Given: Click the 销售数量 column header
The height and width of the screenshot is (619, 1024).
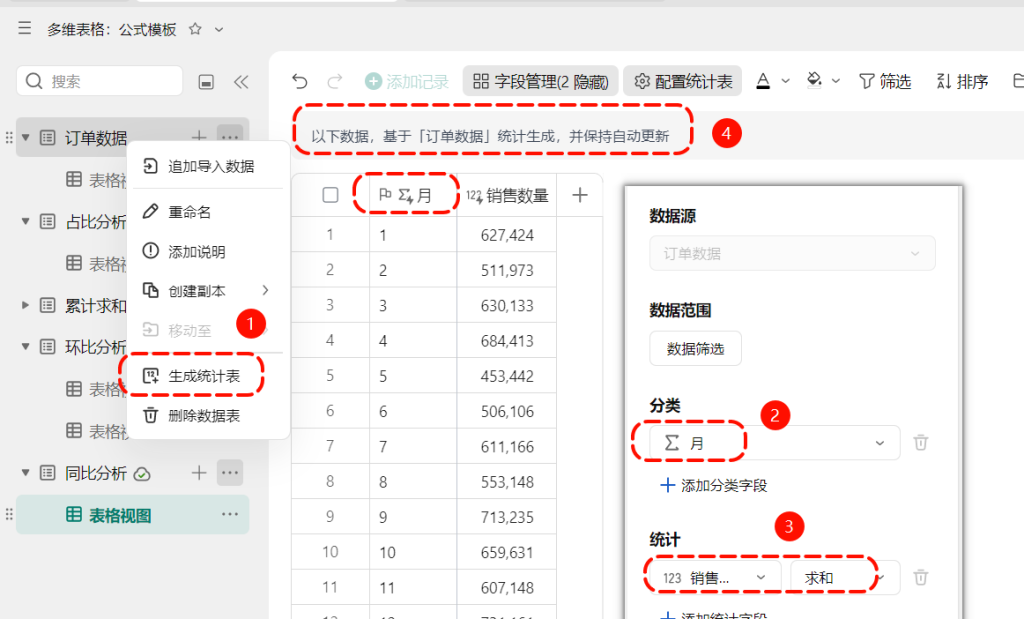Looking at the screenshot, I should tap(507, 195).
